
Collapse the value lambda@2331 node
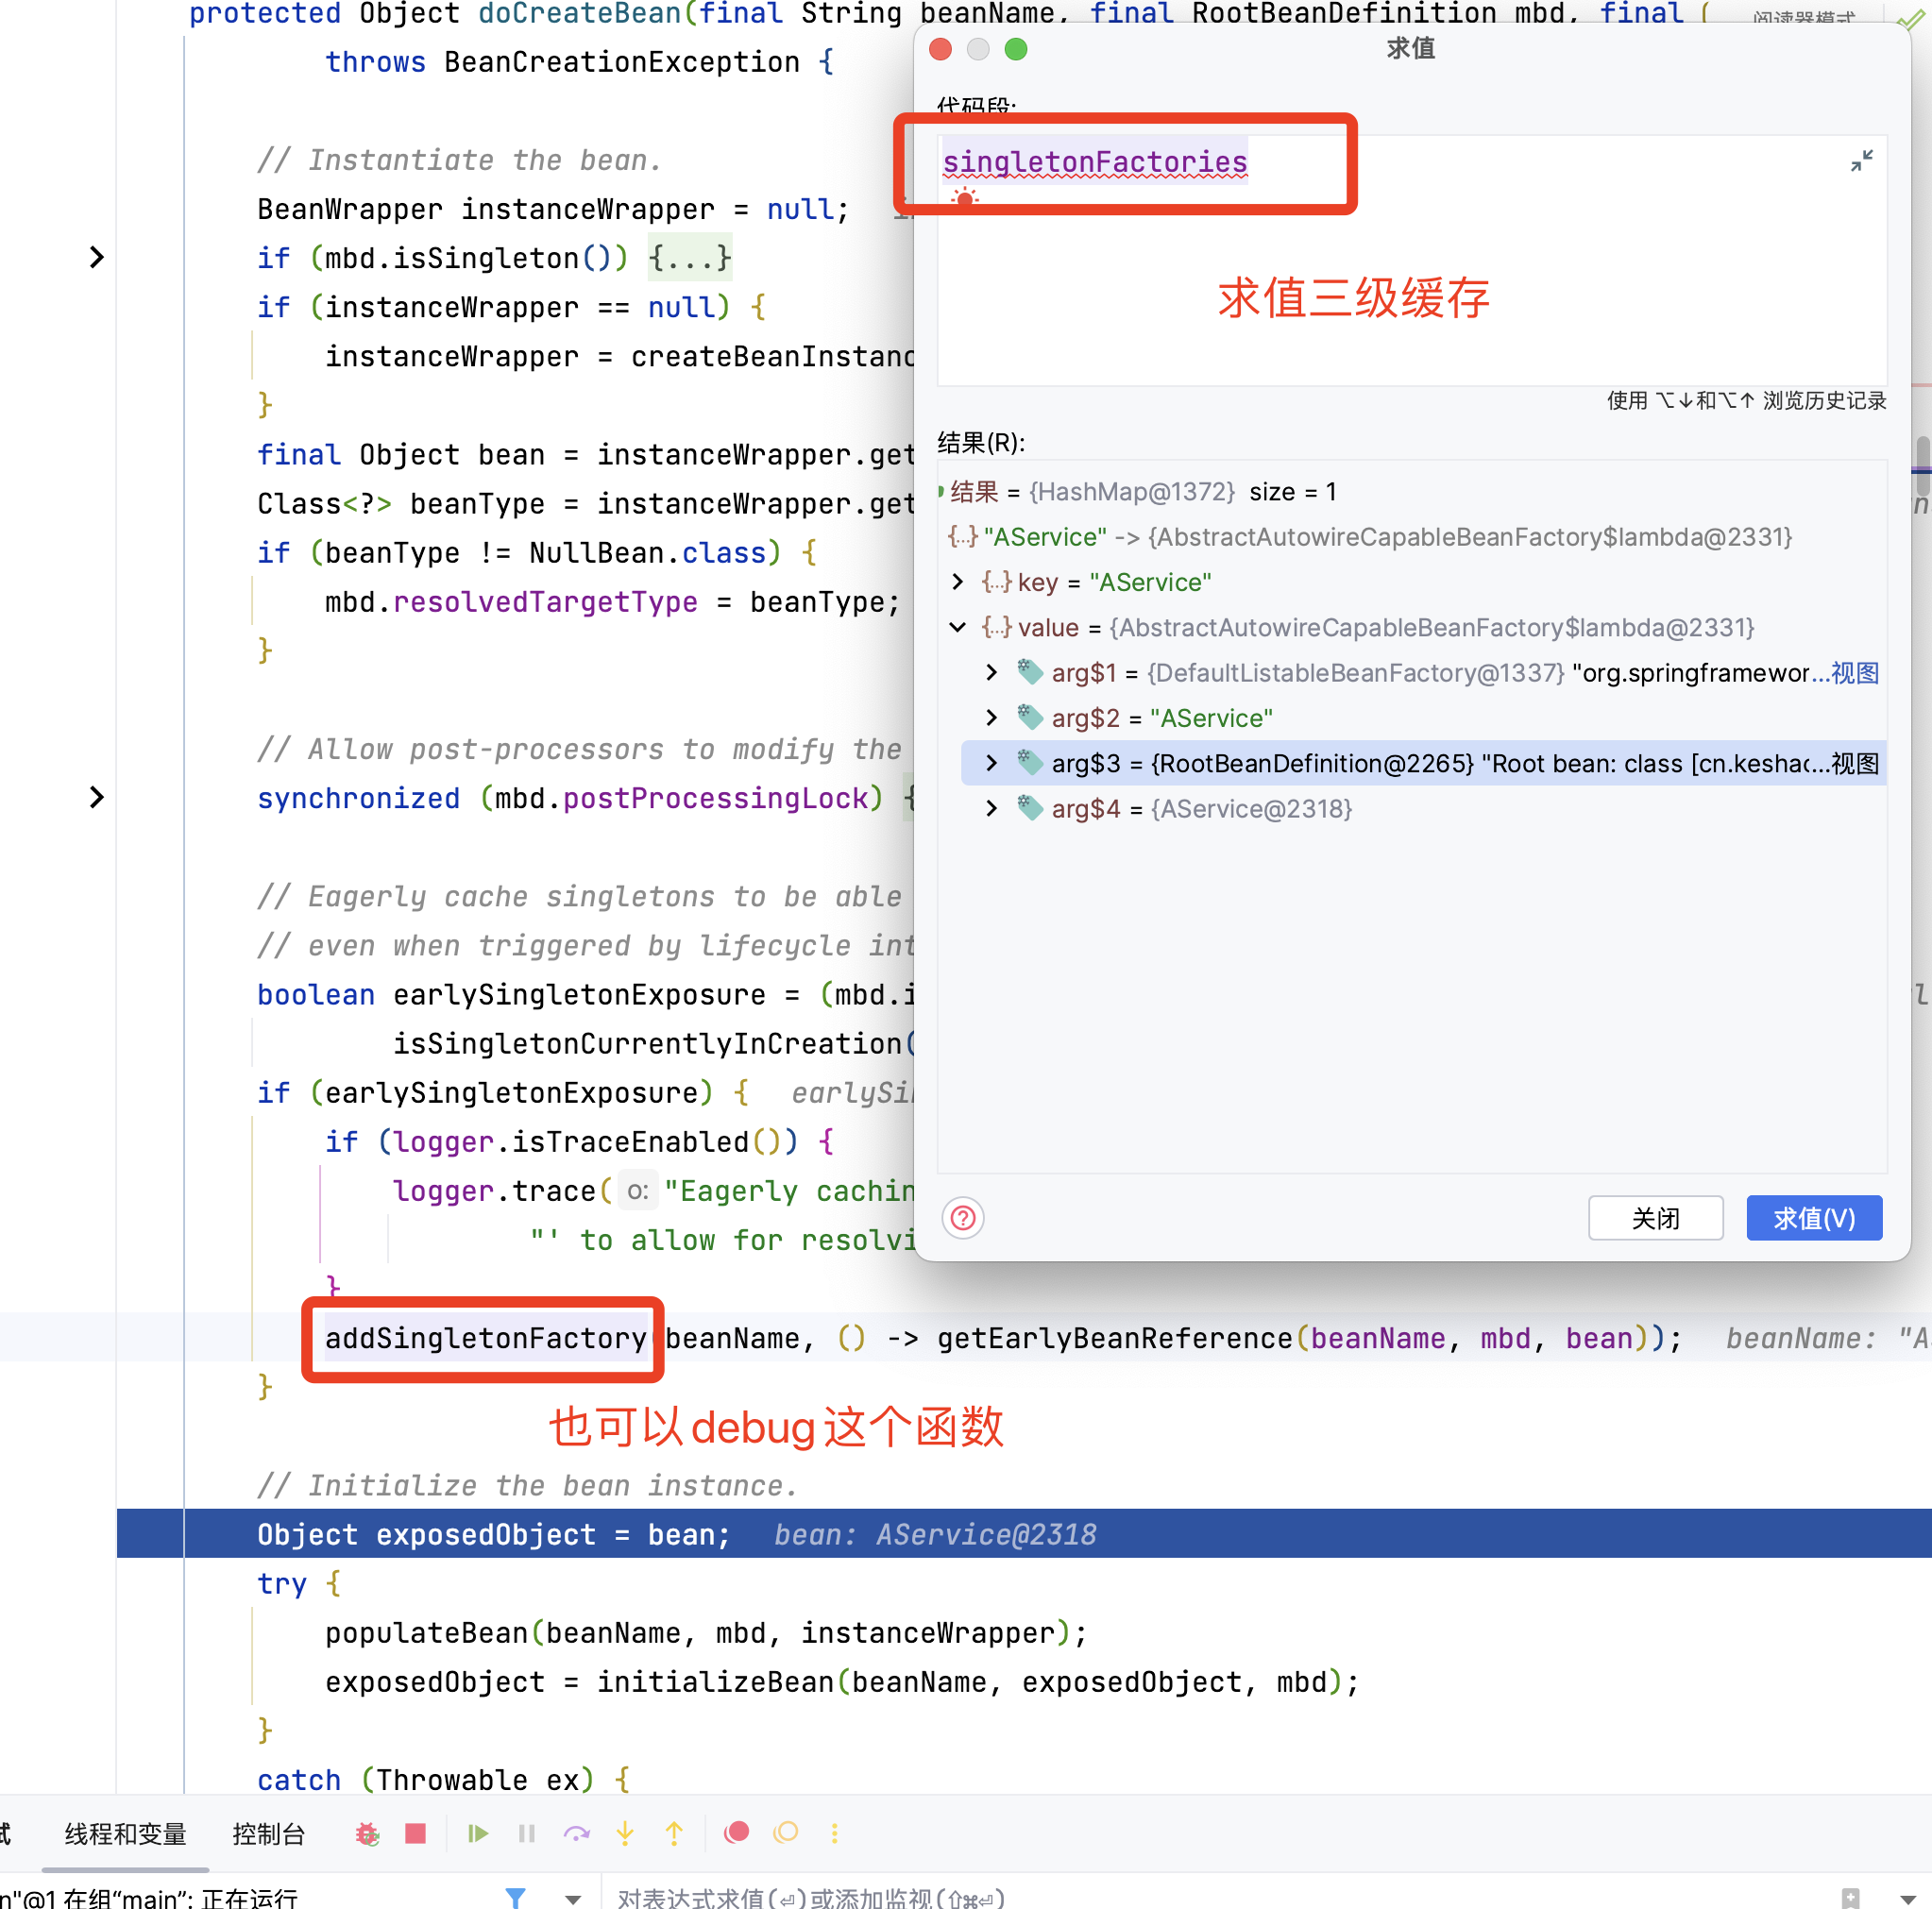coord(958,627)
